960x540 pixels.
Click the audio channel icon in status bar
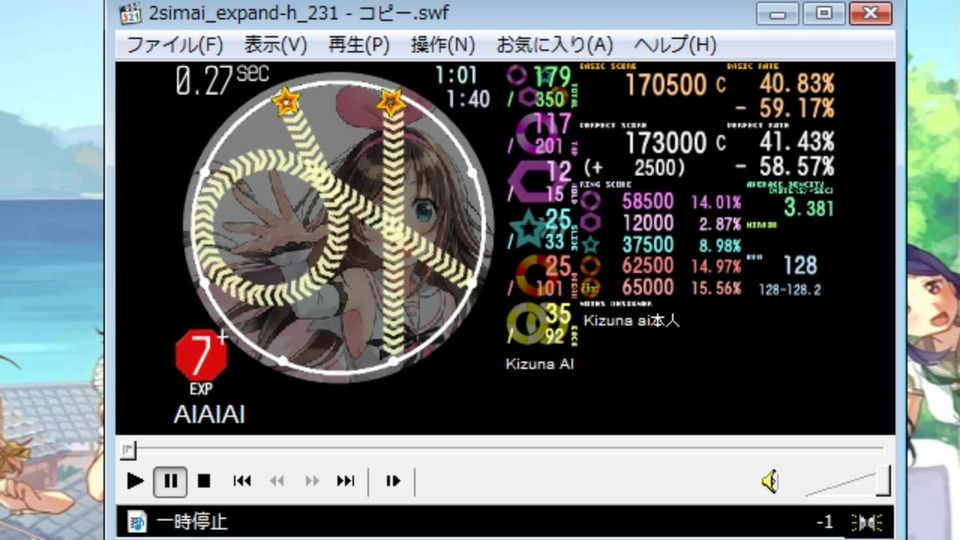point(867,522)
